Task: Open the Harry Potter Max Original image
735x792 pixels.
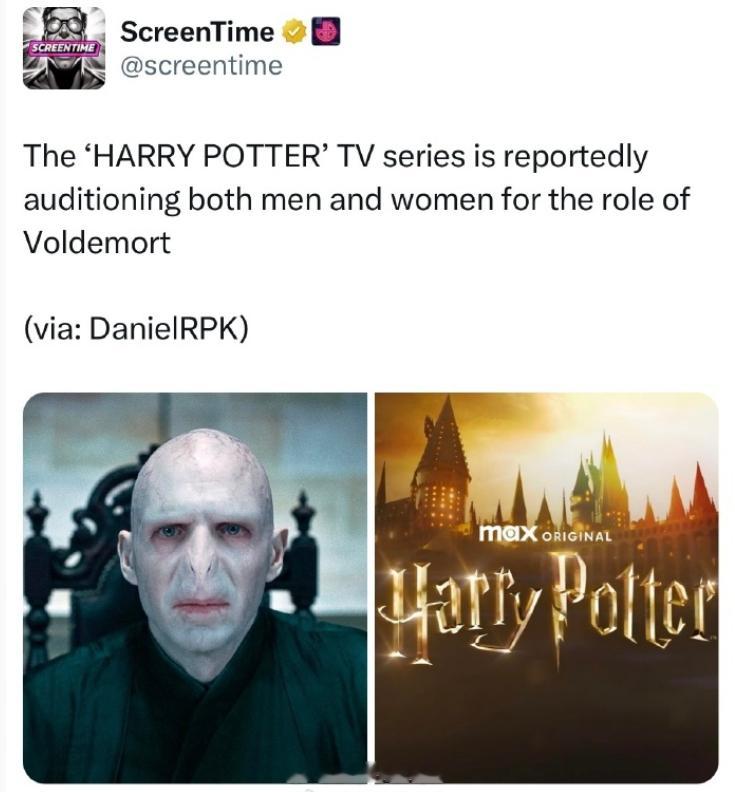Action: click(x=547, y=588)
